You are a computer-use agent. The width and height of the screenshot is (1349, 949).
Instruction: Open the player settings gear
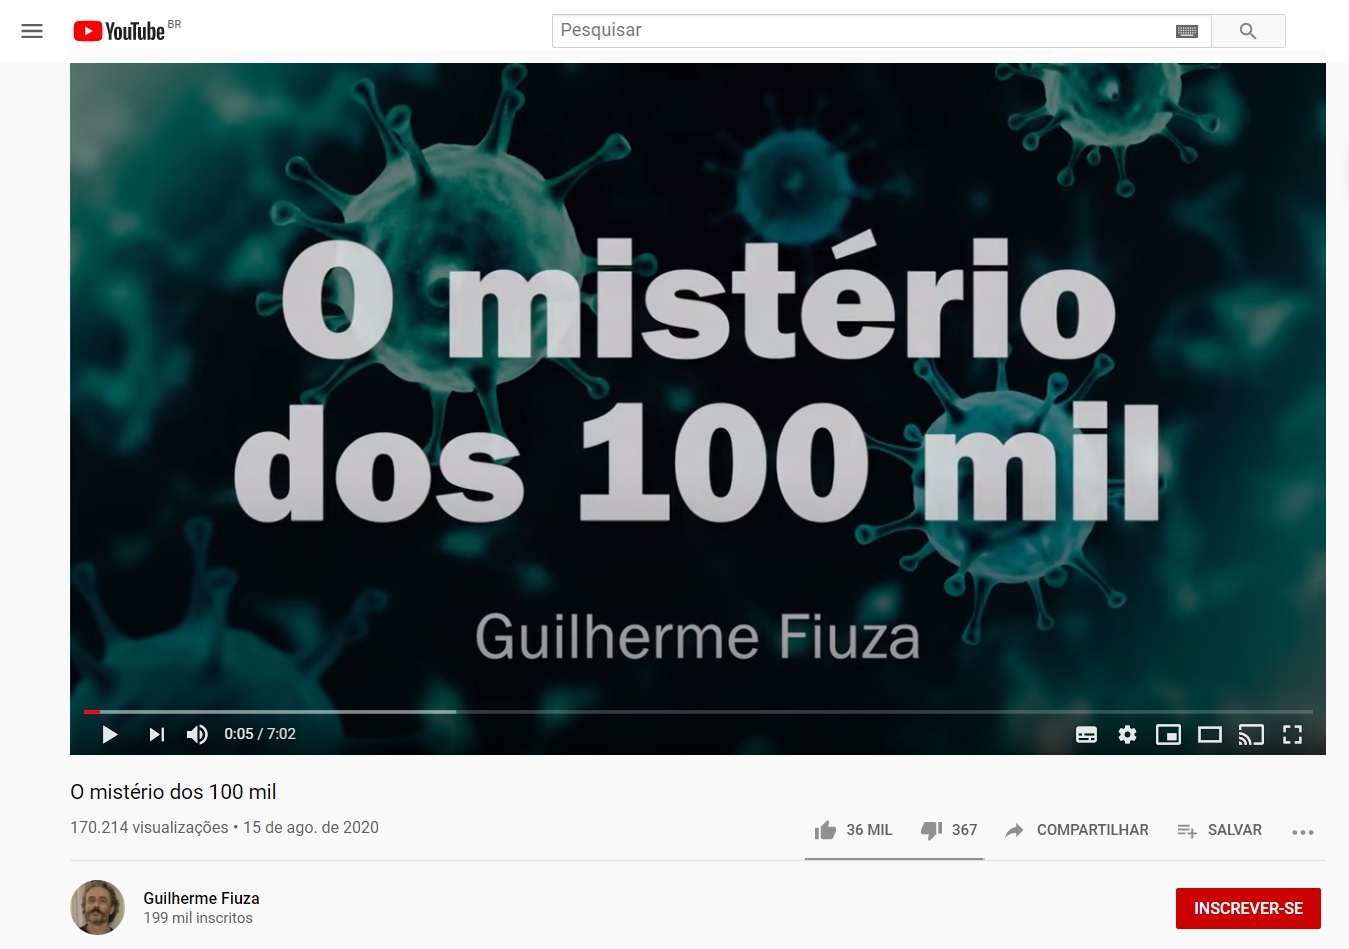click(1127, 735)
